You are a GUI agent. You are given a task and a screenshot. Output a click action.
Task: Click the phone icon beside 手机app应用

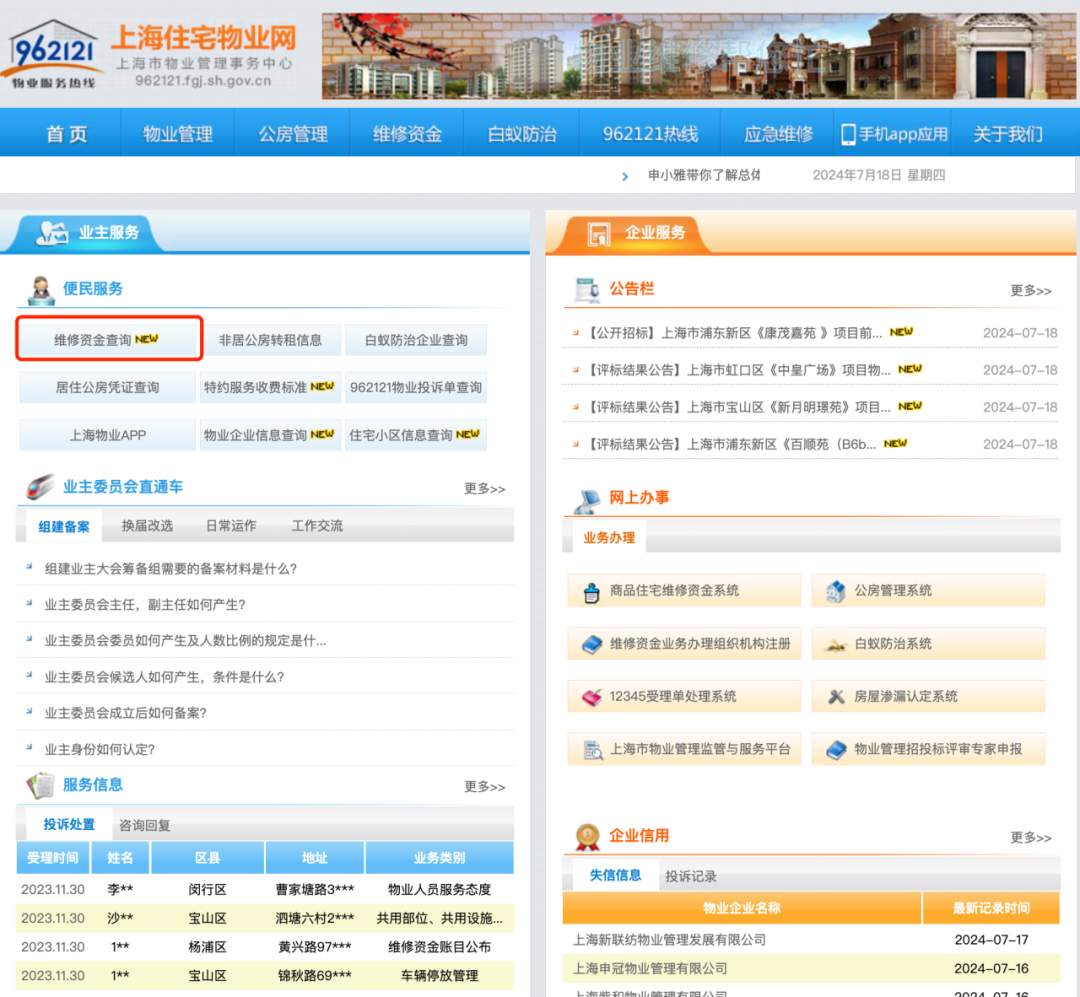coord(848,134)
